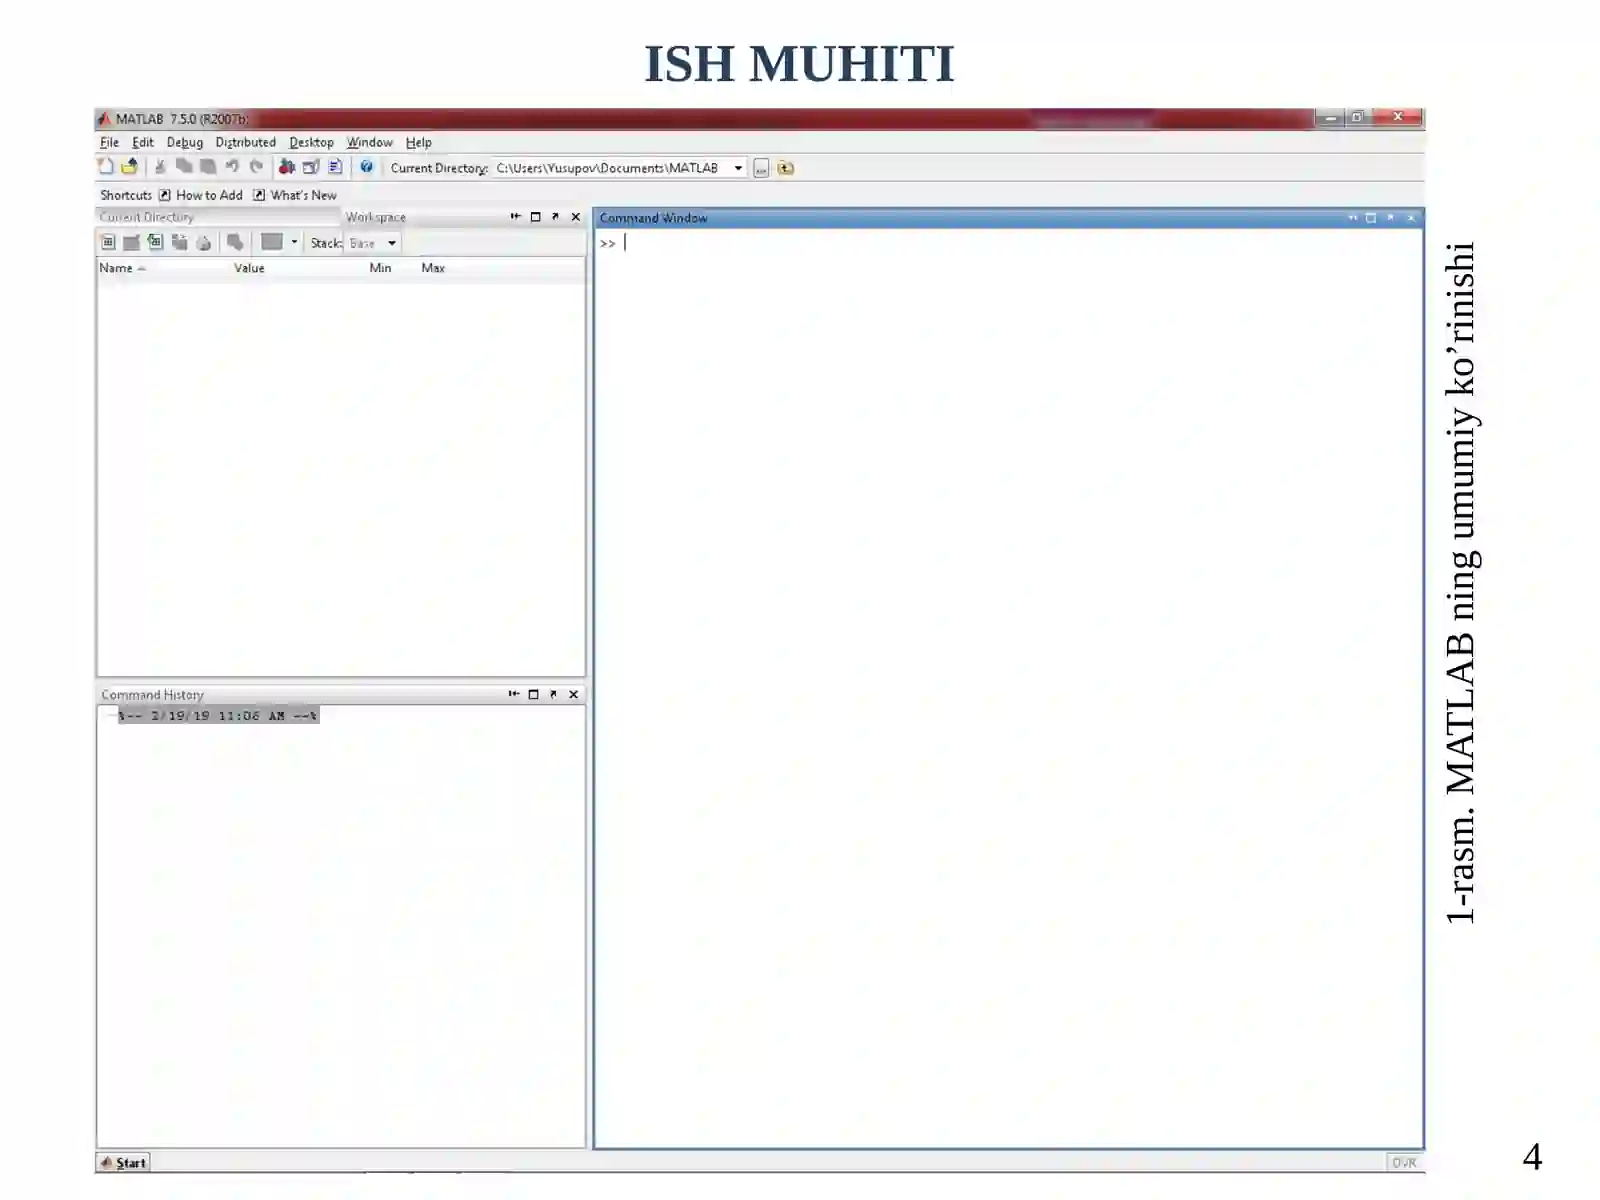Image resolution: width=1600 pixels, height=1200 pixels.
Task: Open the File menu
Action: click(109, 142)
